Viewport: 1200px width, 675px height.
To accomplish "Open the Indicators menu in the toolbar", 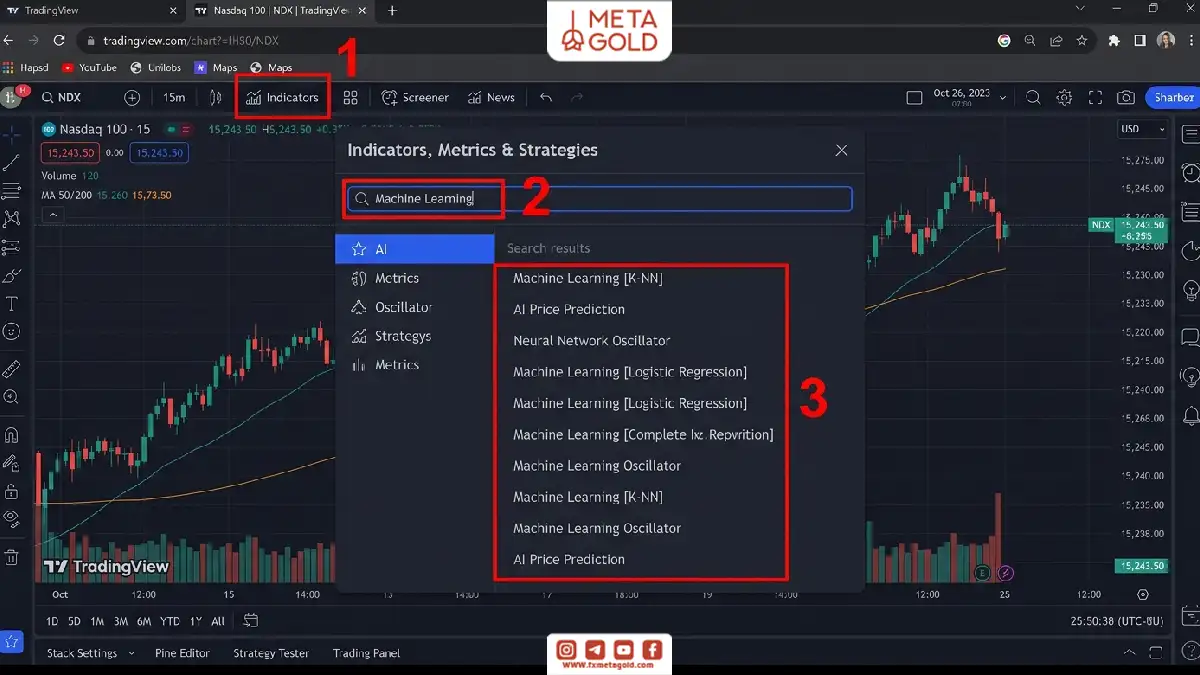I will [282, 97].
